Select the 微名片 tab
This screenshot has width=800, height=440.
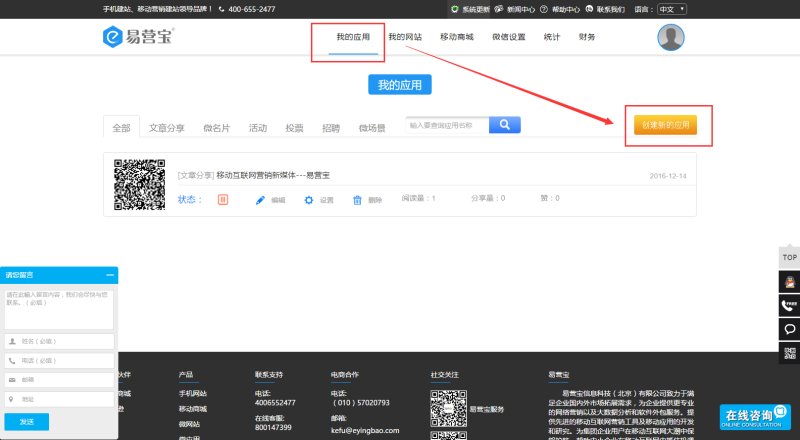click(216, 128)
